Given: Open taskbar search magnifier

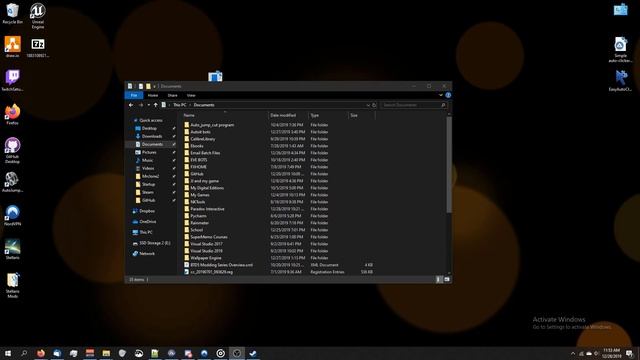Looking at the screenshot, I should tap(24, 353).
